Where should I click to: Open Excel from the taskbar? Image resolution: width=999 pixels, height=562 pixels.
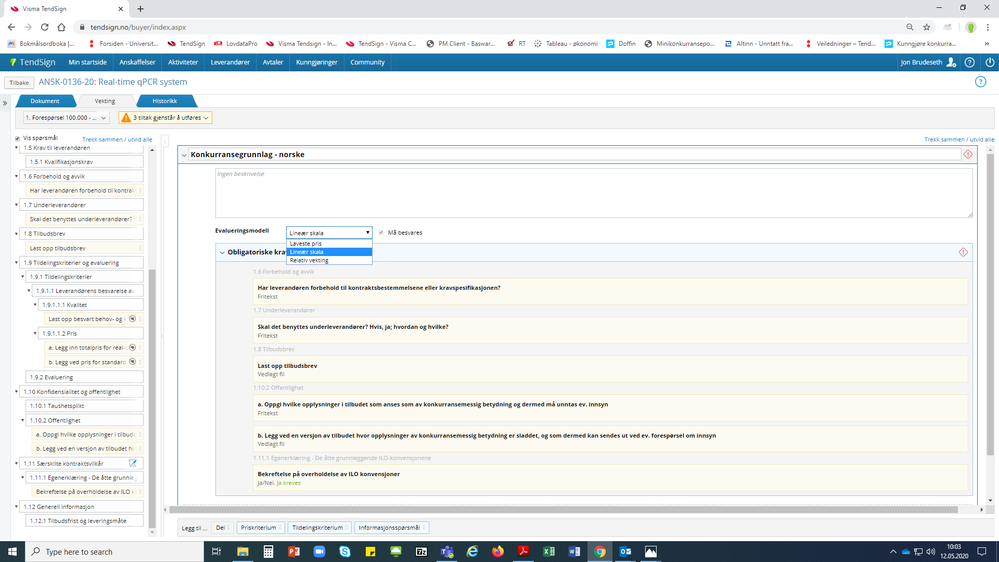549,552
